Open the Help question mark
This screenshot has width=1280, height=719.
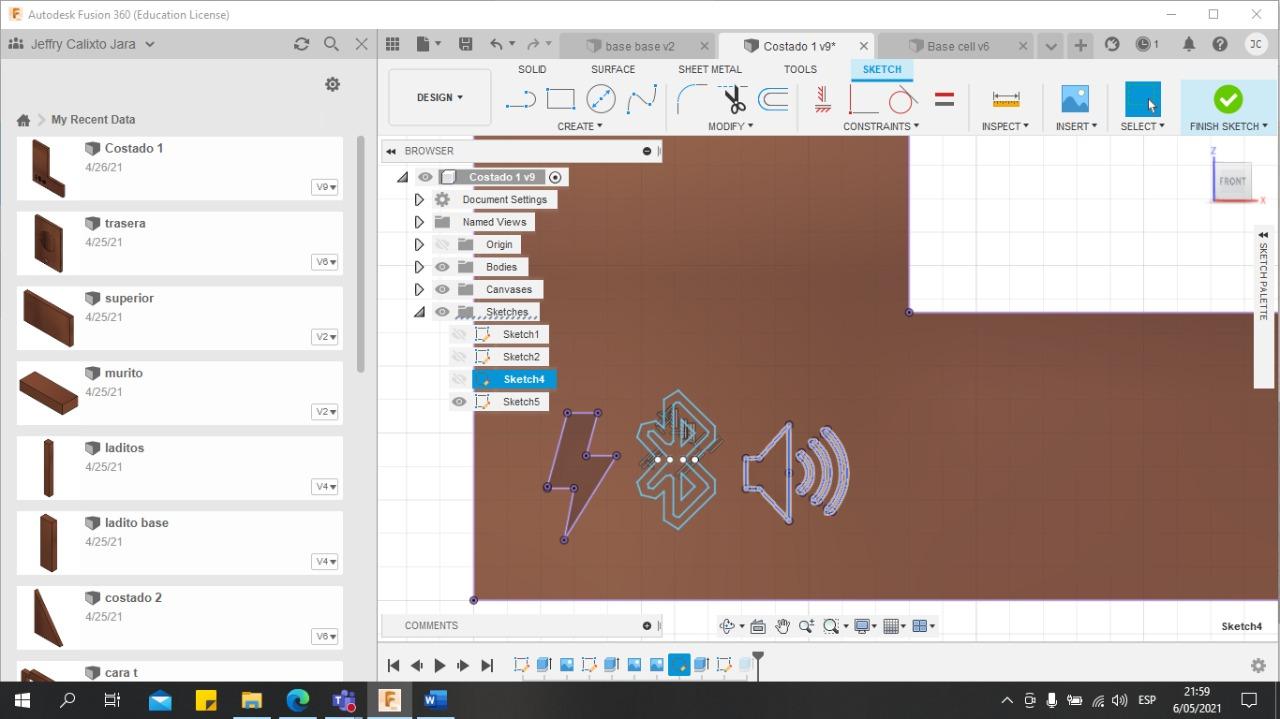[1219, 44]
